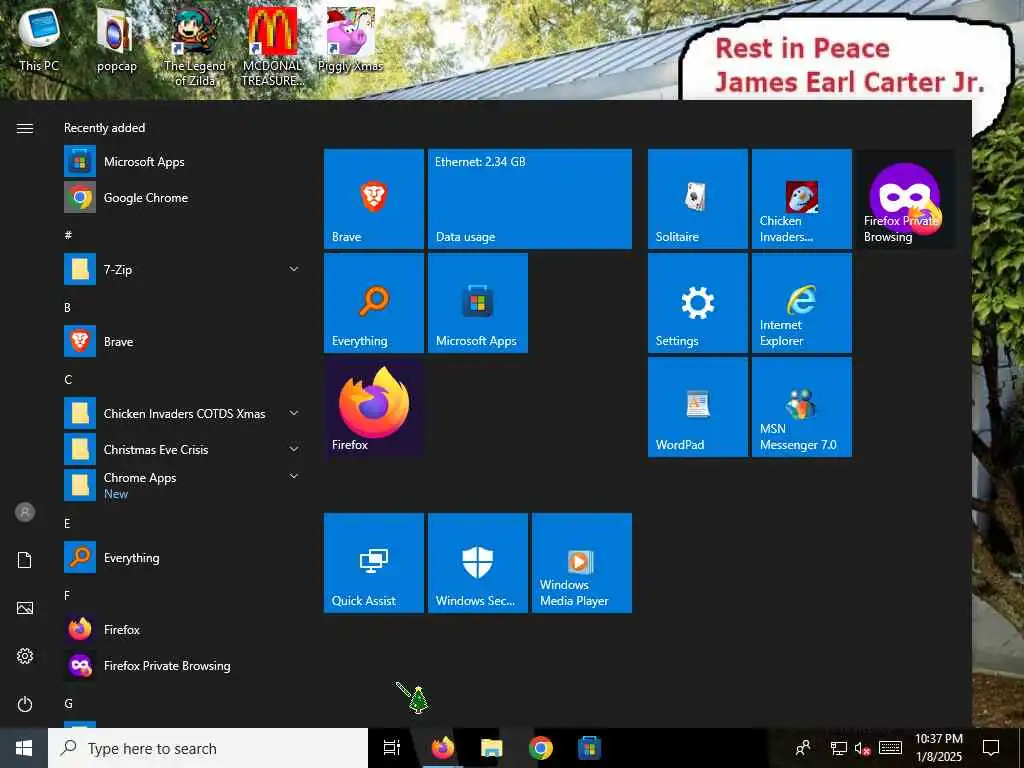Launch Firefox from the app list
1024x768 pixels.
[x=183, y=630]
